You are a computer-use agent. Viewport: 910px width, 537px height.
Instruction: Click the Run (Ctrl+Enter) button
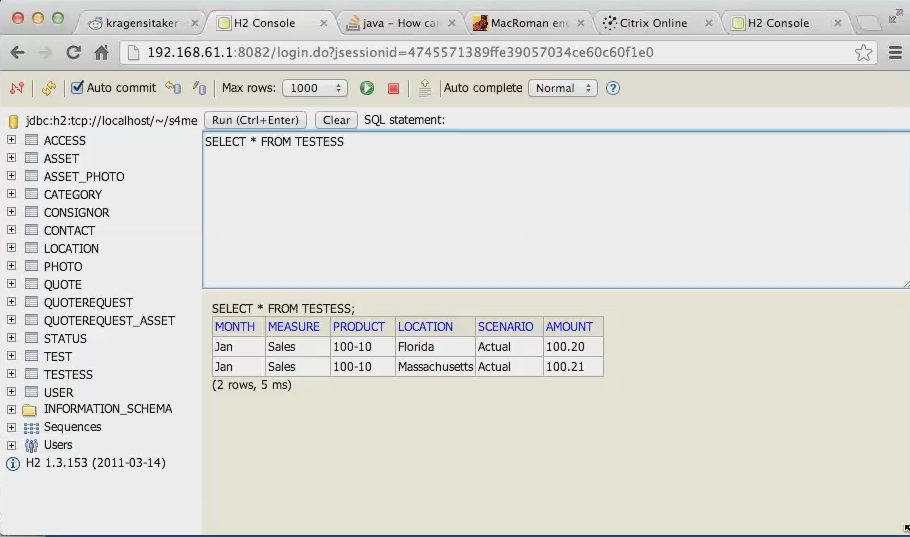click(255, 120)
